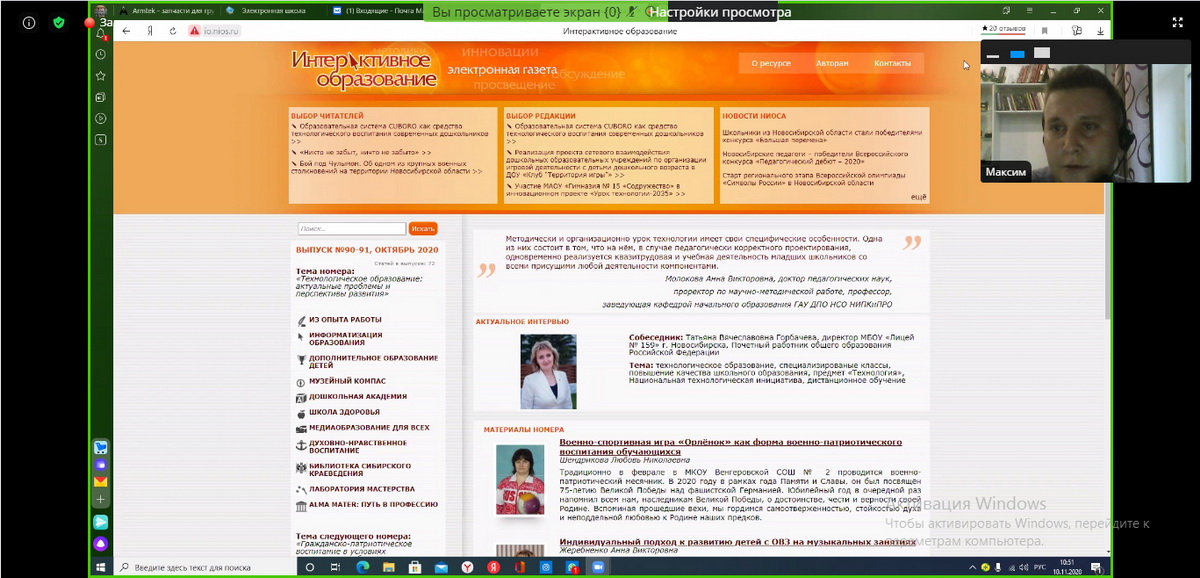Open the history clock icon in the sidebar
Viewport: 1200px width, 578px height.
coord(101,54)
